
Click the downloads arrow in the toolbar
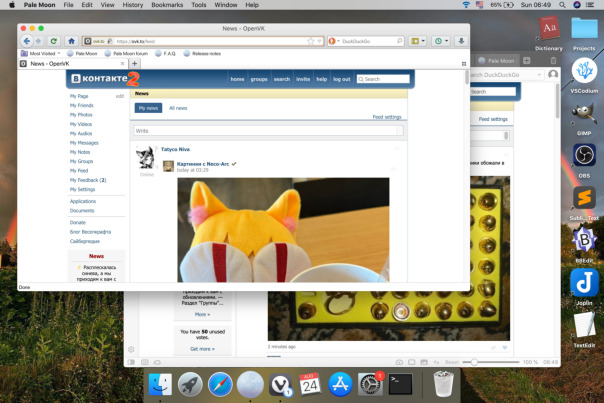click(x=461, y=41)
